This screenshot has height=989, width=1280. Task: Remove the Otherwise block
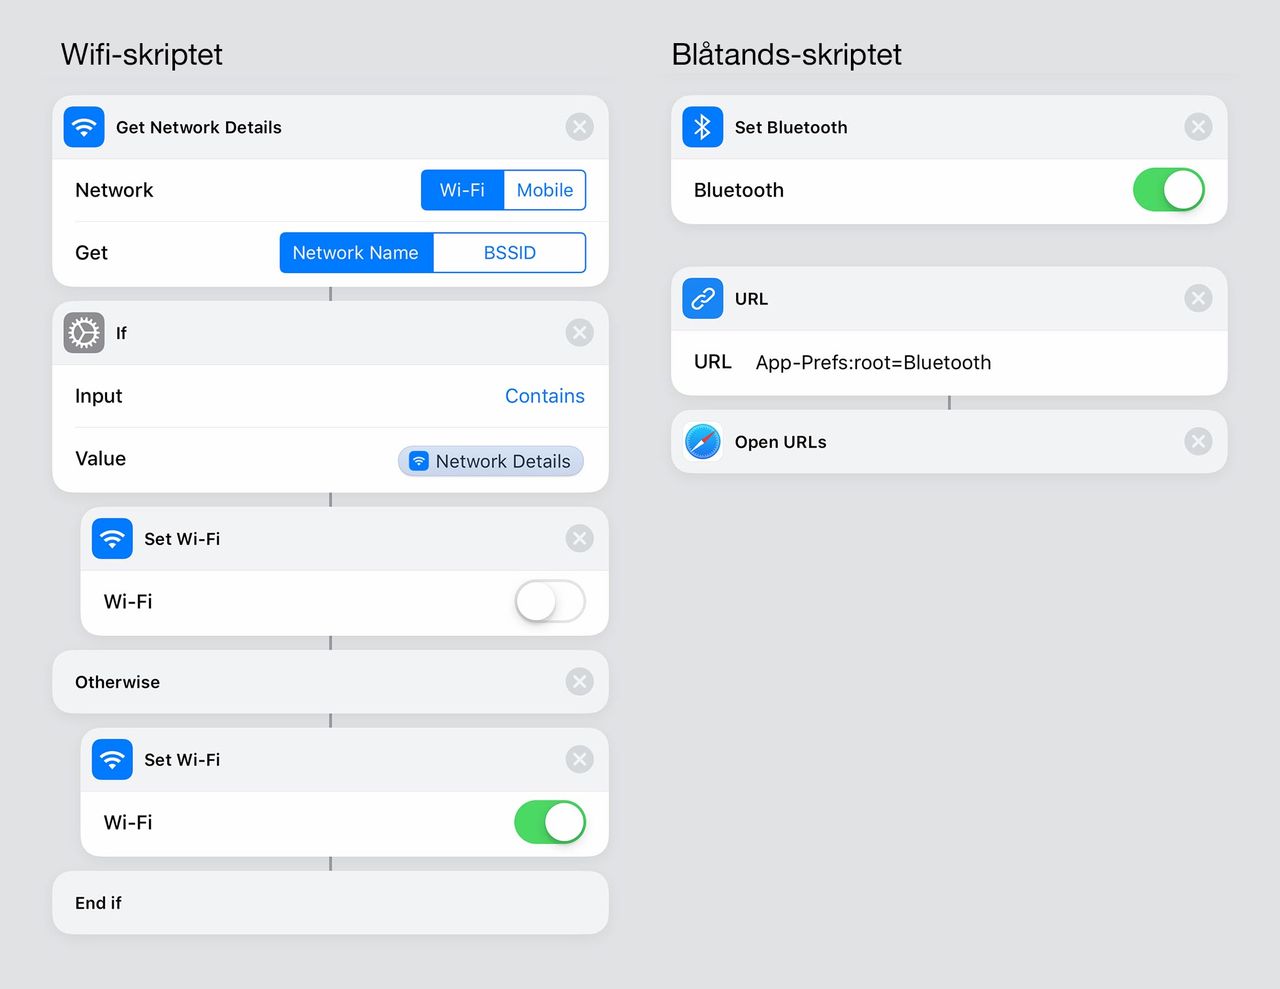coord(579,682)
